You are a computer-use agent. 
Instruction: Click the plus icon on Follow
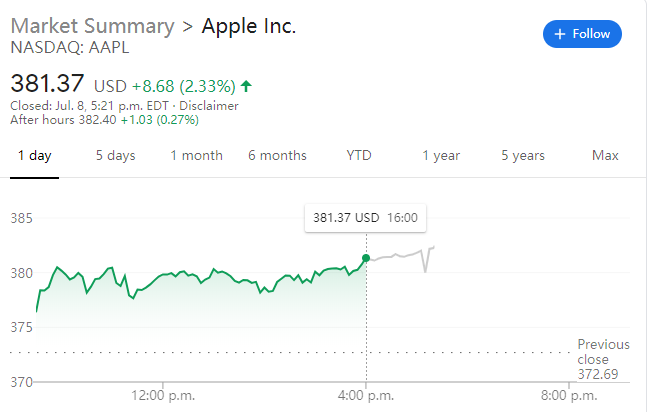pyautogui.click(x=560, y=34)
